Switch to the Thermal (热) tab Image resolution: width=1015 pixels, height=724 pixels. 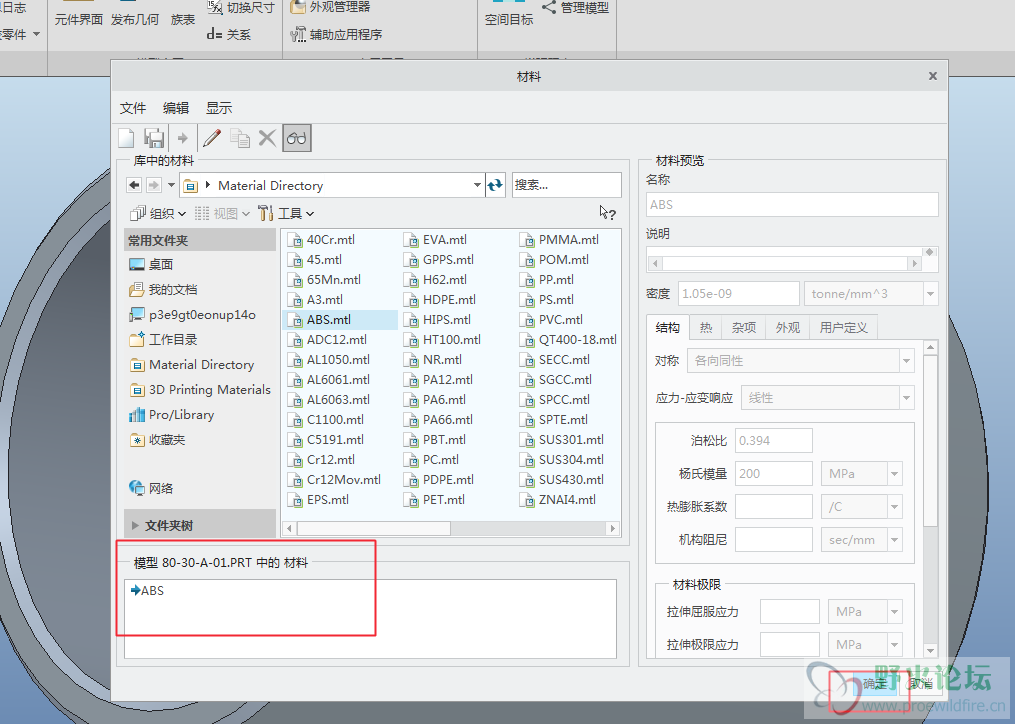[706, 328]
